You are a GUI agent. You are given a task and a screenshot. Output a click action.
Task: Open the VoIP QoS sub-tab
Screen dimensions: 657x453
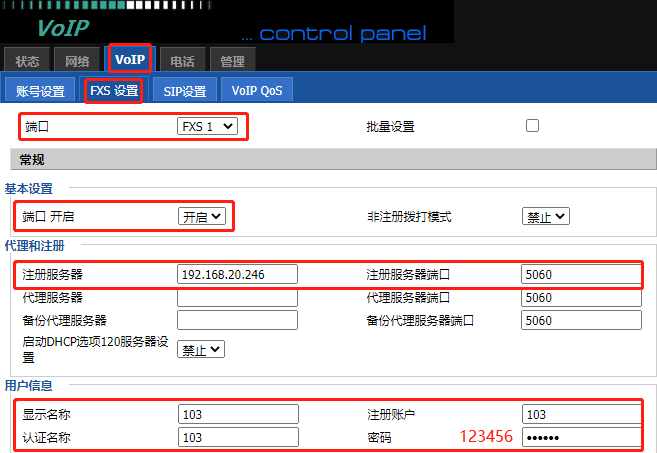(257, 91)
